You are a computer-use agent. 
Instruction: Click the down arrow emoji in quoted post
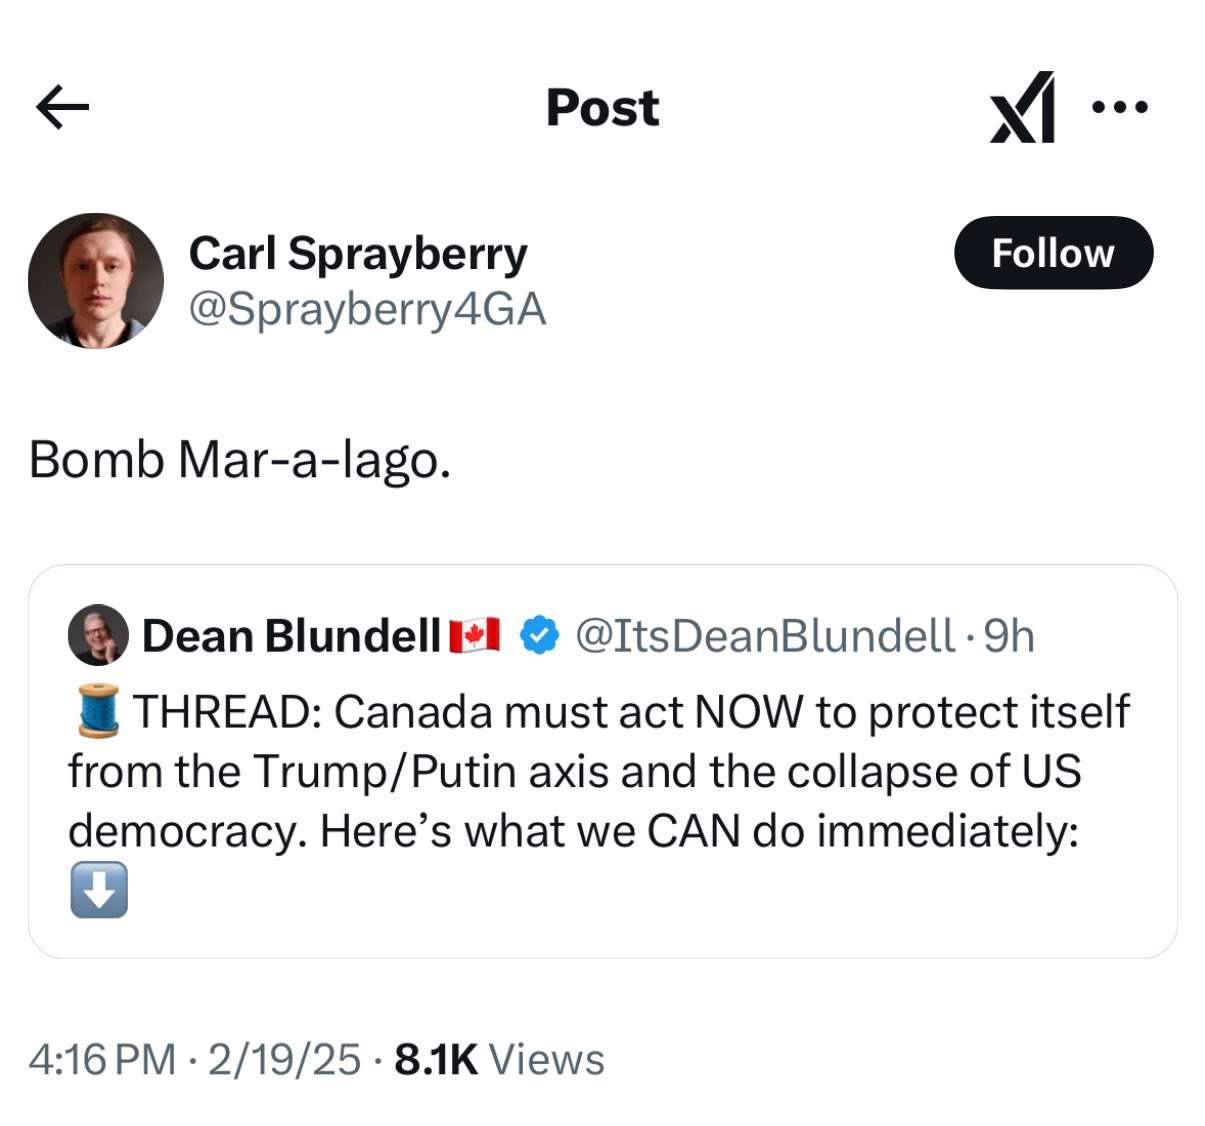[x=97, y=888]
